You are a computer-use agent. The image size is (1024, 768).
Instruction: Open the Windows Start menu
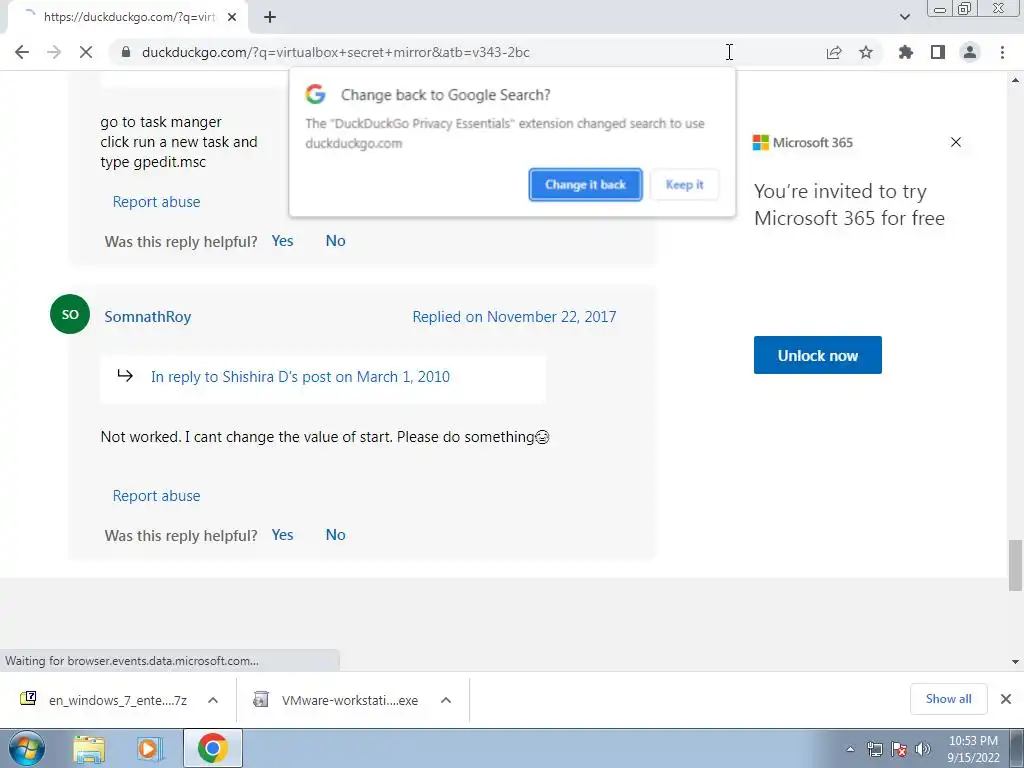pyautogui.click(x=27, y=748)
